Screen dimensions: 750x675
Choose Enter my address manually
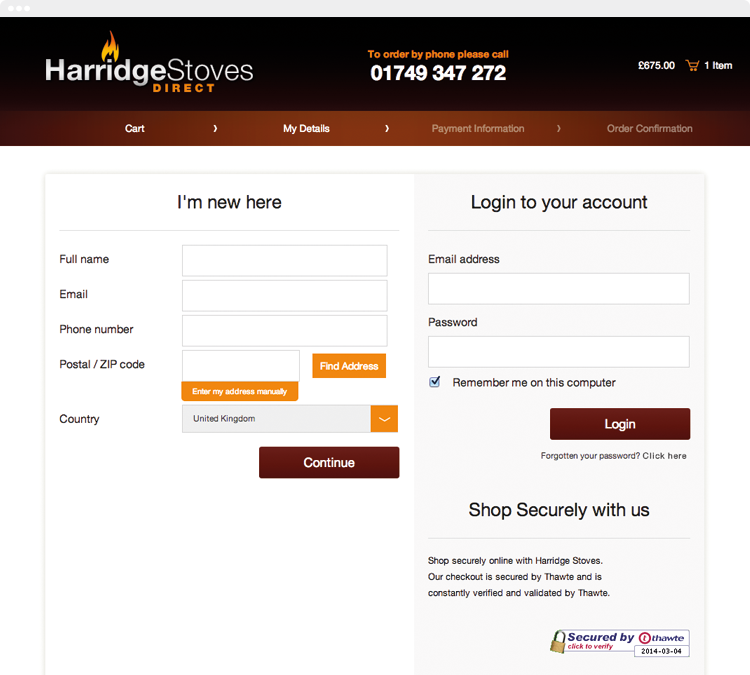click(x=240, y=391)
